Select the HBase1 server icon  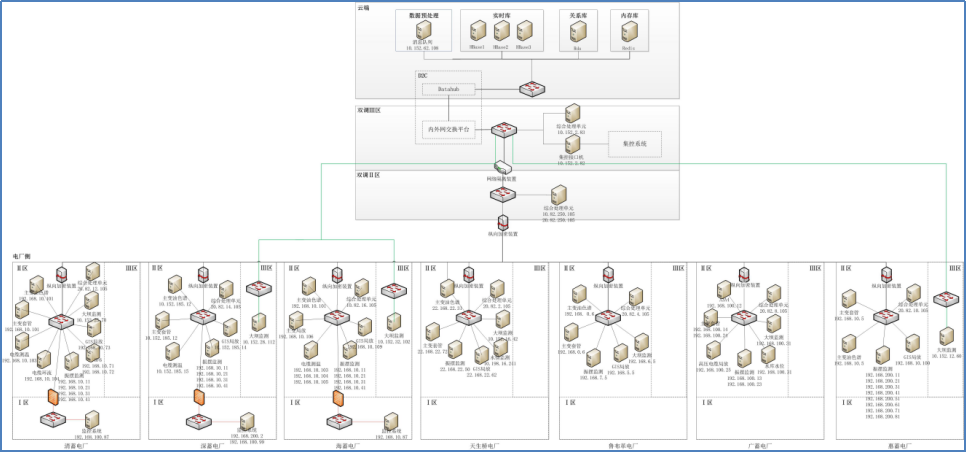pyautogui.click(x=478, y=31)
